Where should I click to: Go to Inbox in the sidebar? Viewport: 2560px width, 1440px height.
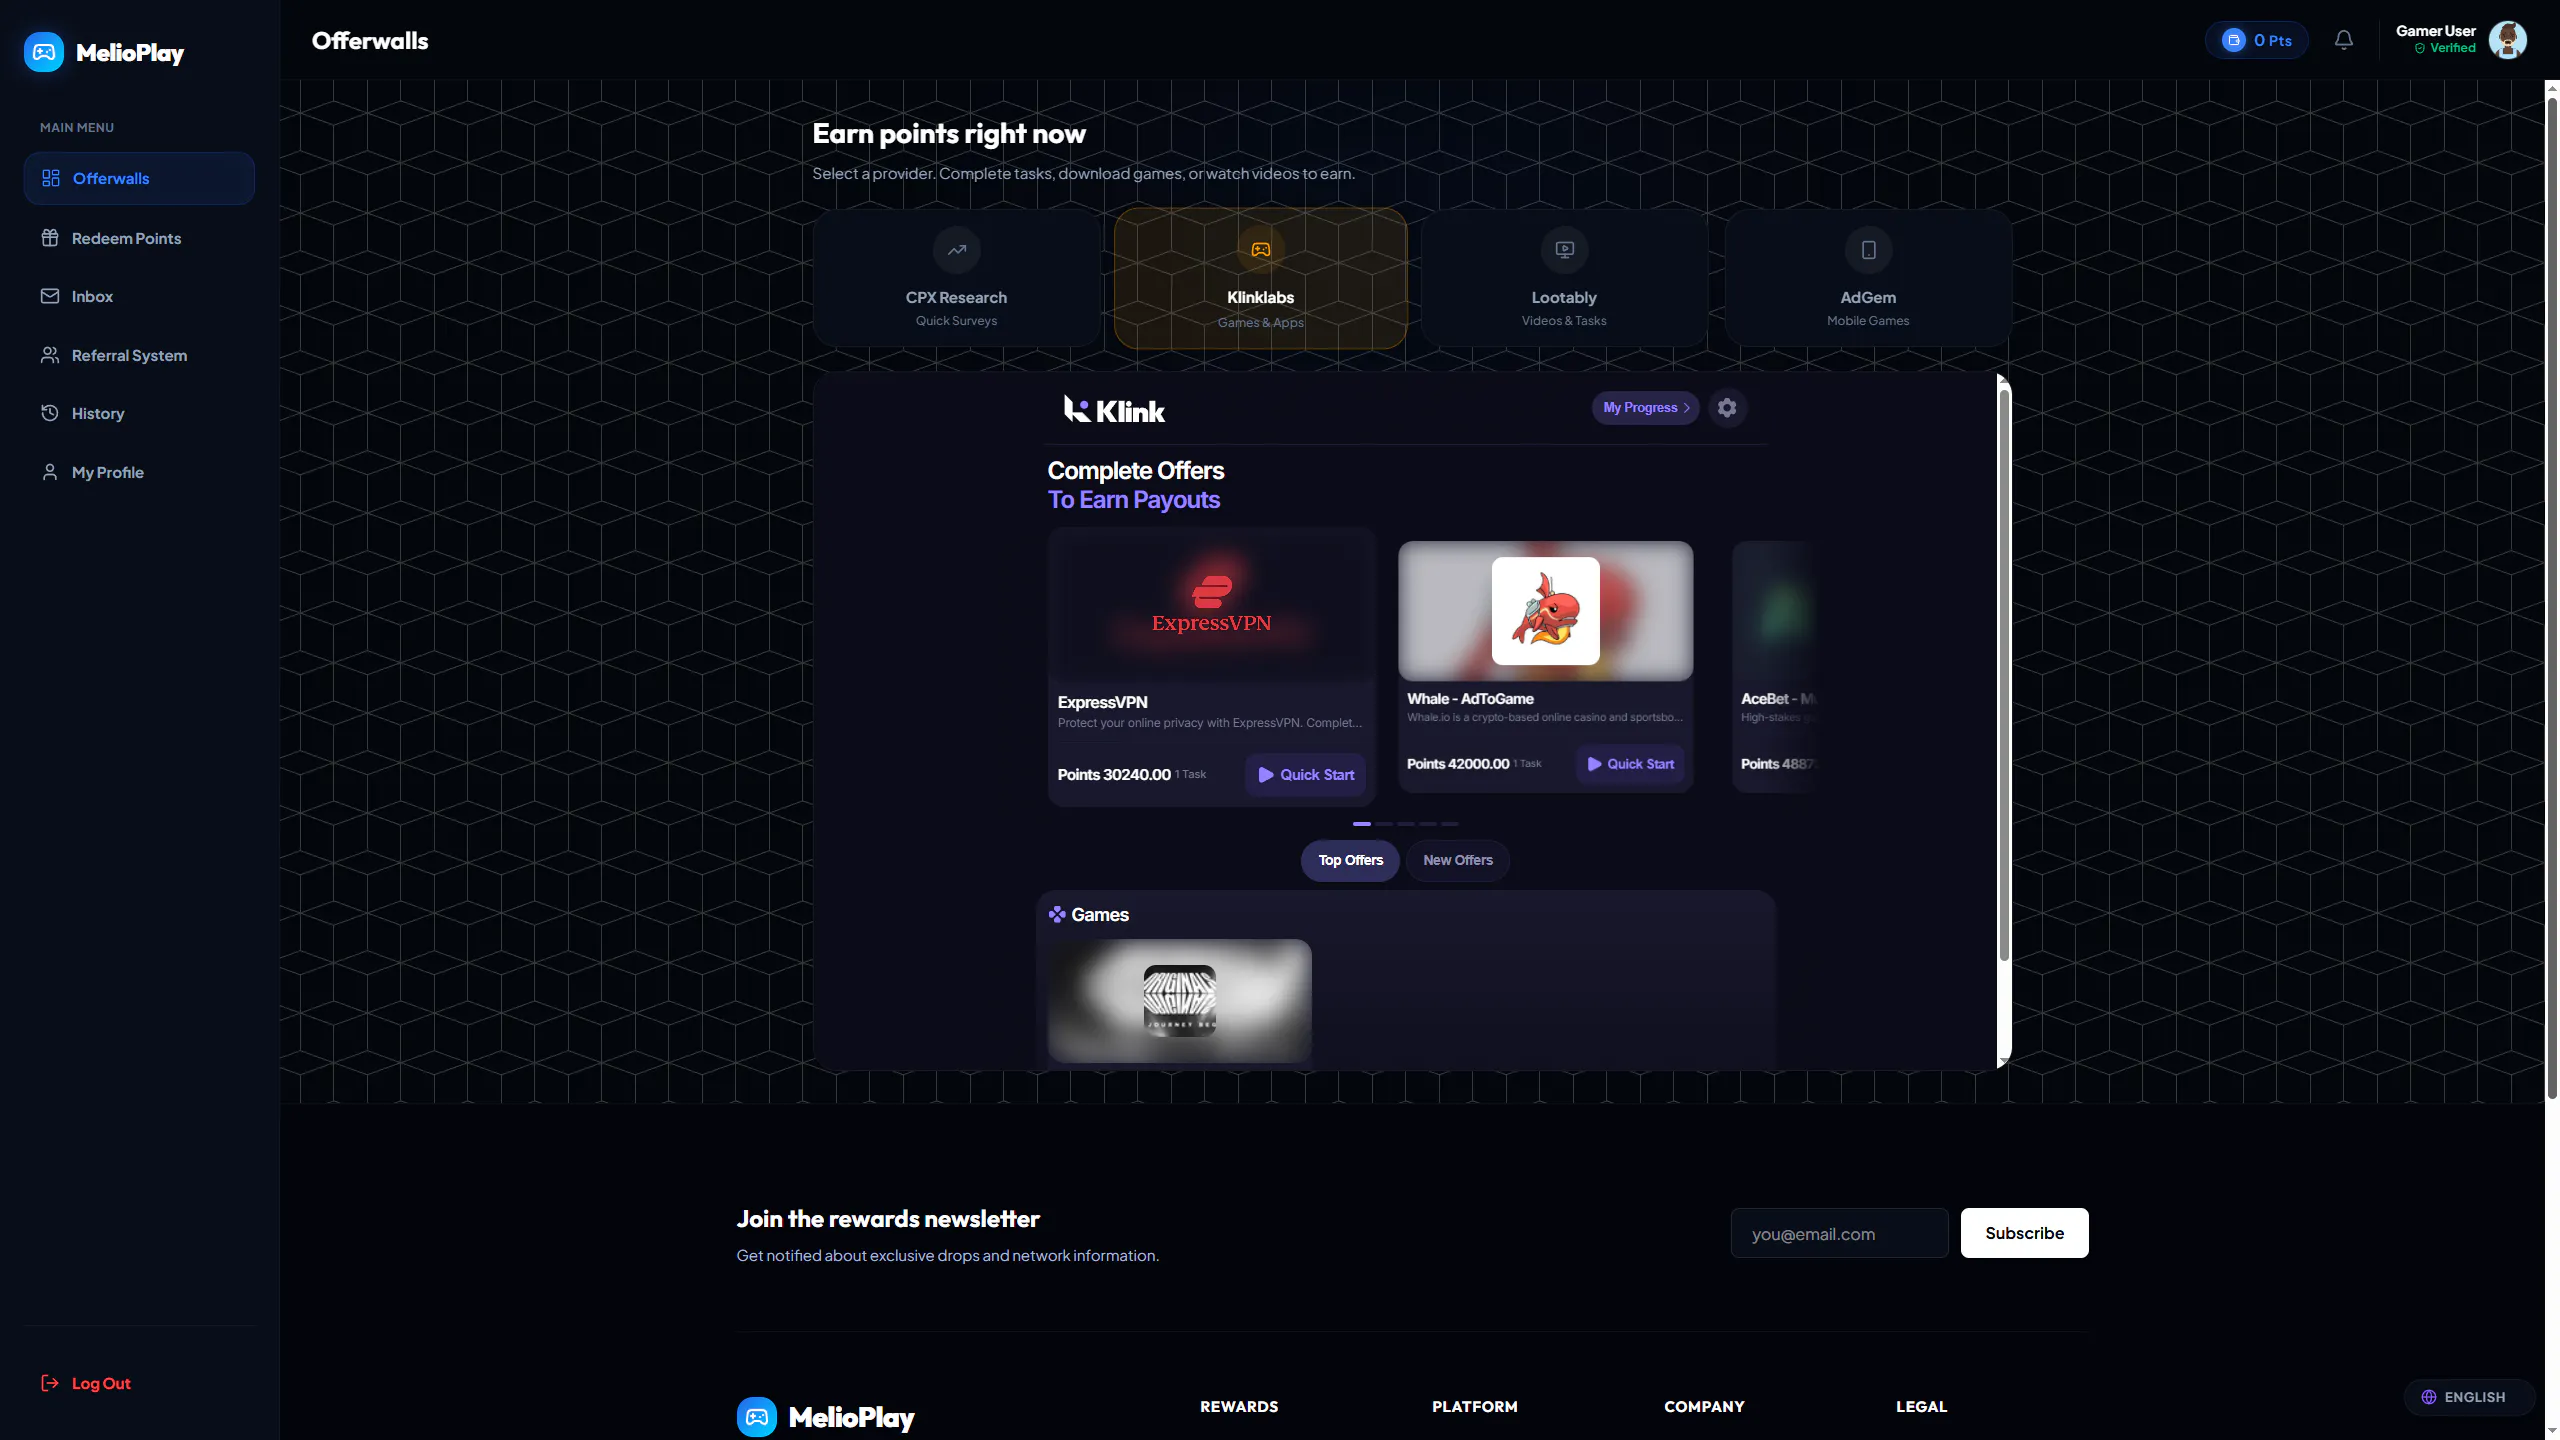click(139, 296)
